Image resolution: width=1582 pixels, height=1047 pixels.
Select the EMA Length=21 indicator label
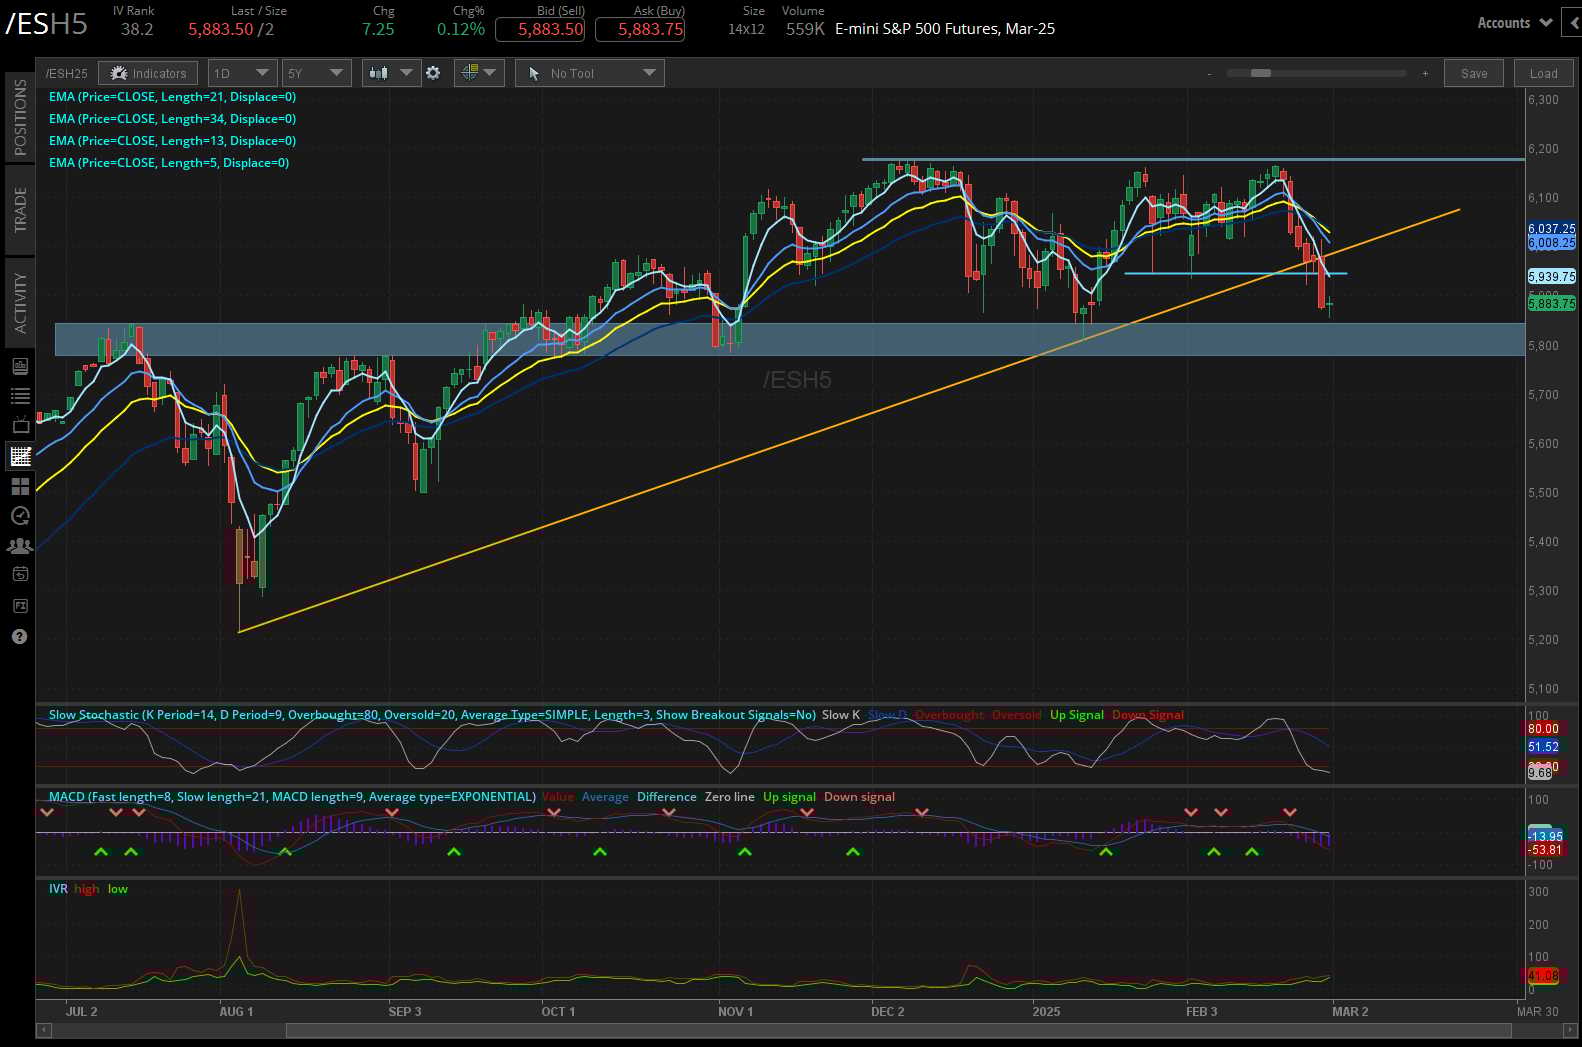pos(172,97)
